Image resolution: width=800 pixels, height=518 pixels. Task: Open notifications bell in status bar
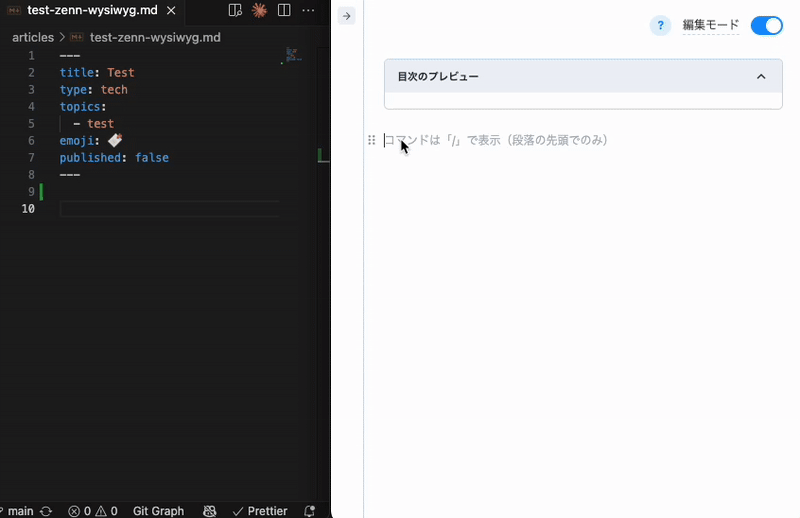309,511
